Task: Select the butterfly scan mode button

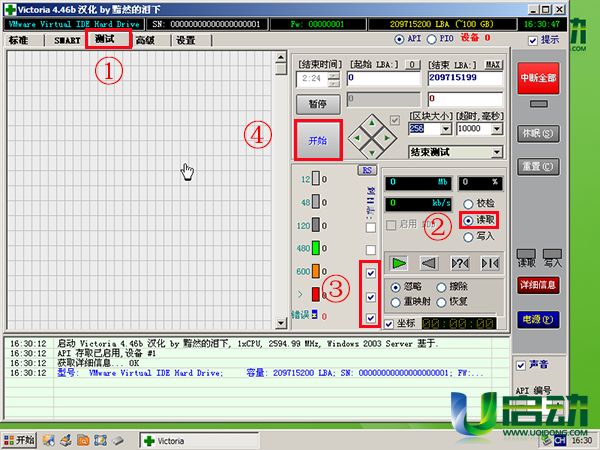Action: [x=489, y=263]
